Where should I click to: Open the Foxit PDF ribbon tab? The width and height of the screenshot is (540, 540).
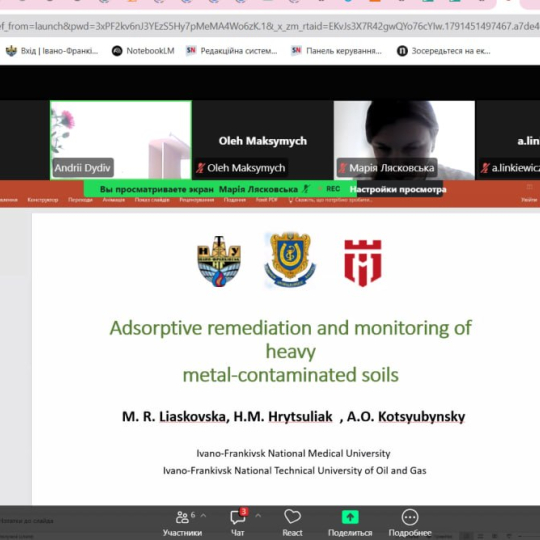coord(266,200)
